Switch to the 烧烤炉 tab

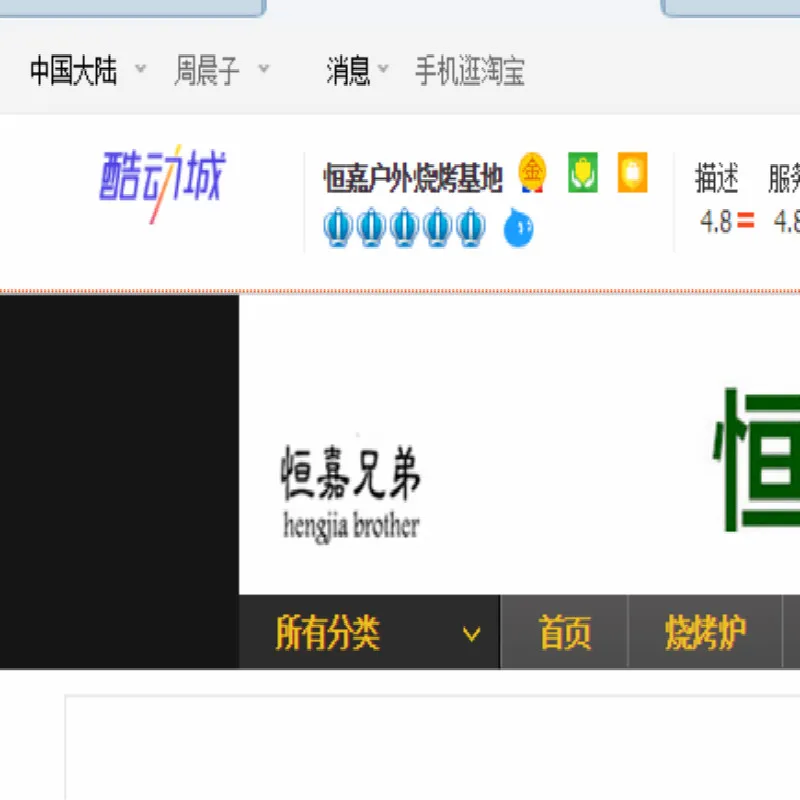[705, 632]
